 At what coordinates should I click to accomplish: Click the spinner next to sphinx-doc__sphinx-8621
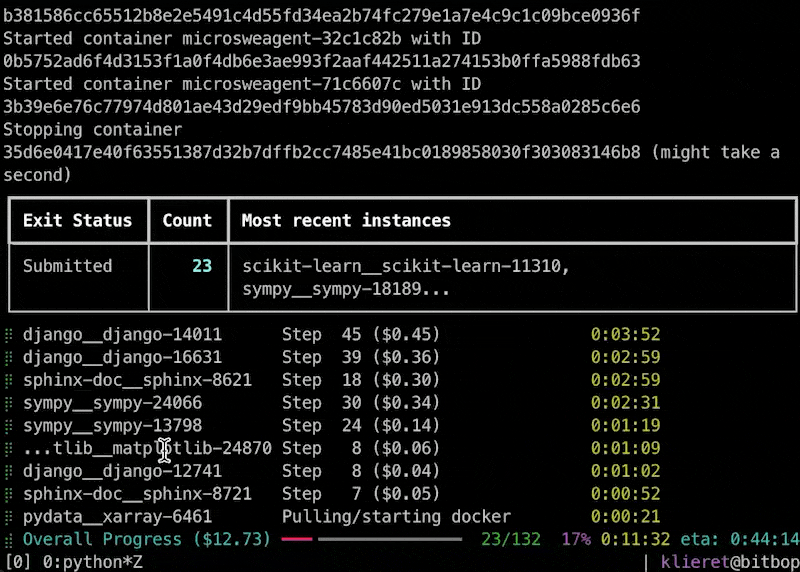(x=8, y=381)
